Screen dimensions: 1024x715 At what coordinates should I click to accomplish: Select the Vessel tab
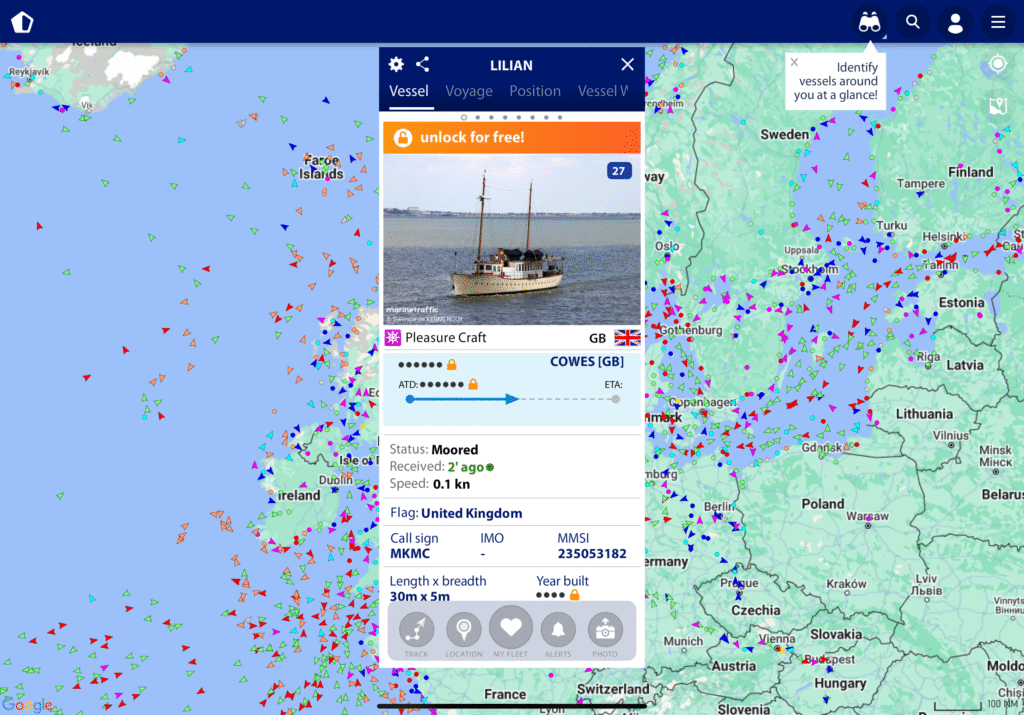[x=409, y=91]
